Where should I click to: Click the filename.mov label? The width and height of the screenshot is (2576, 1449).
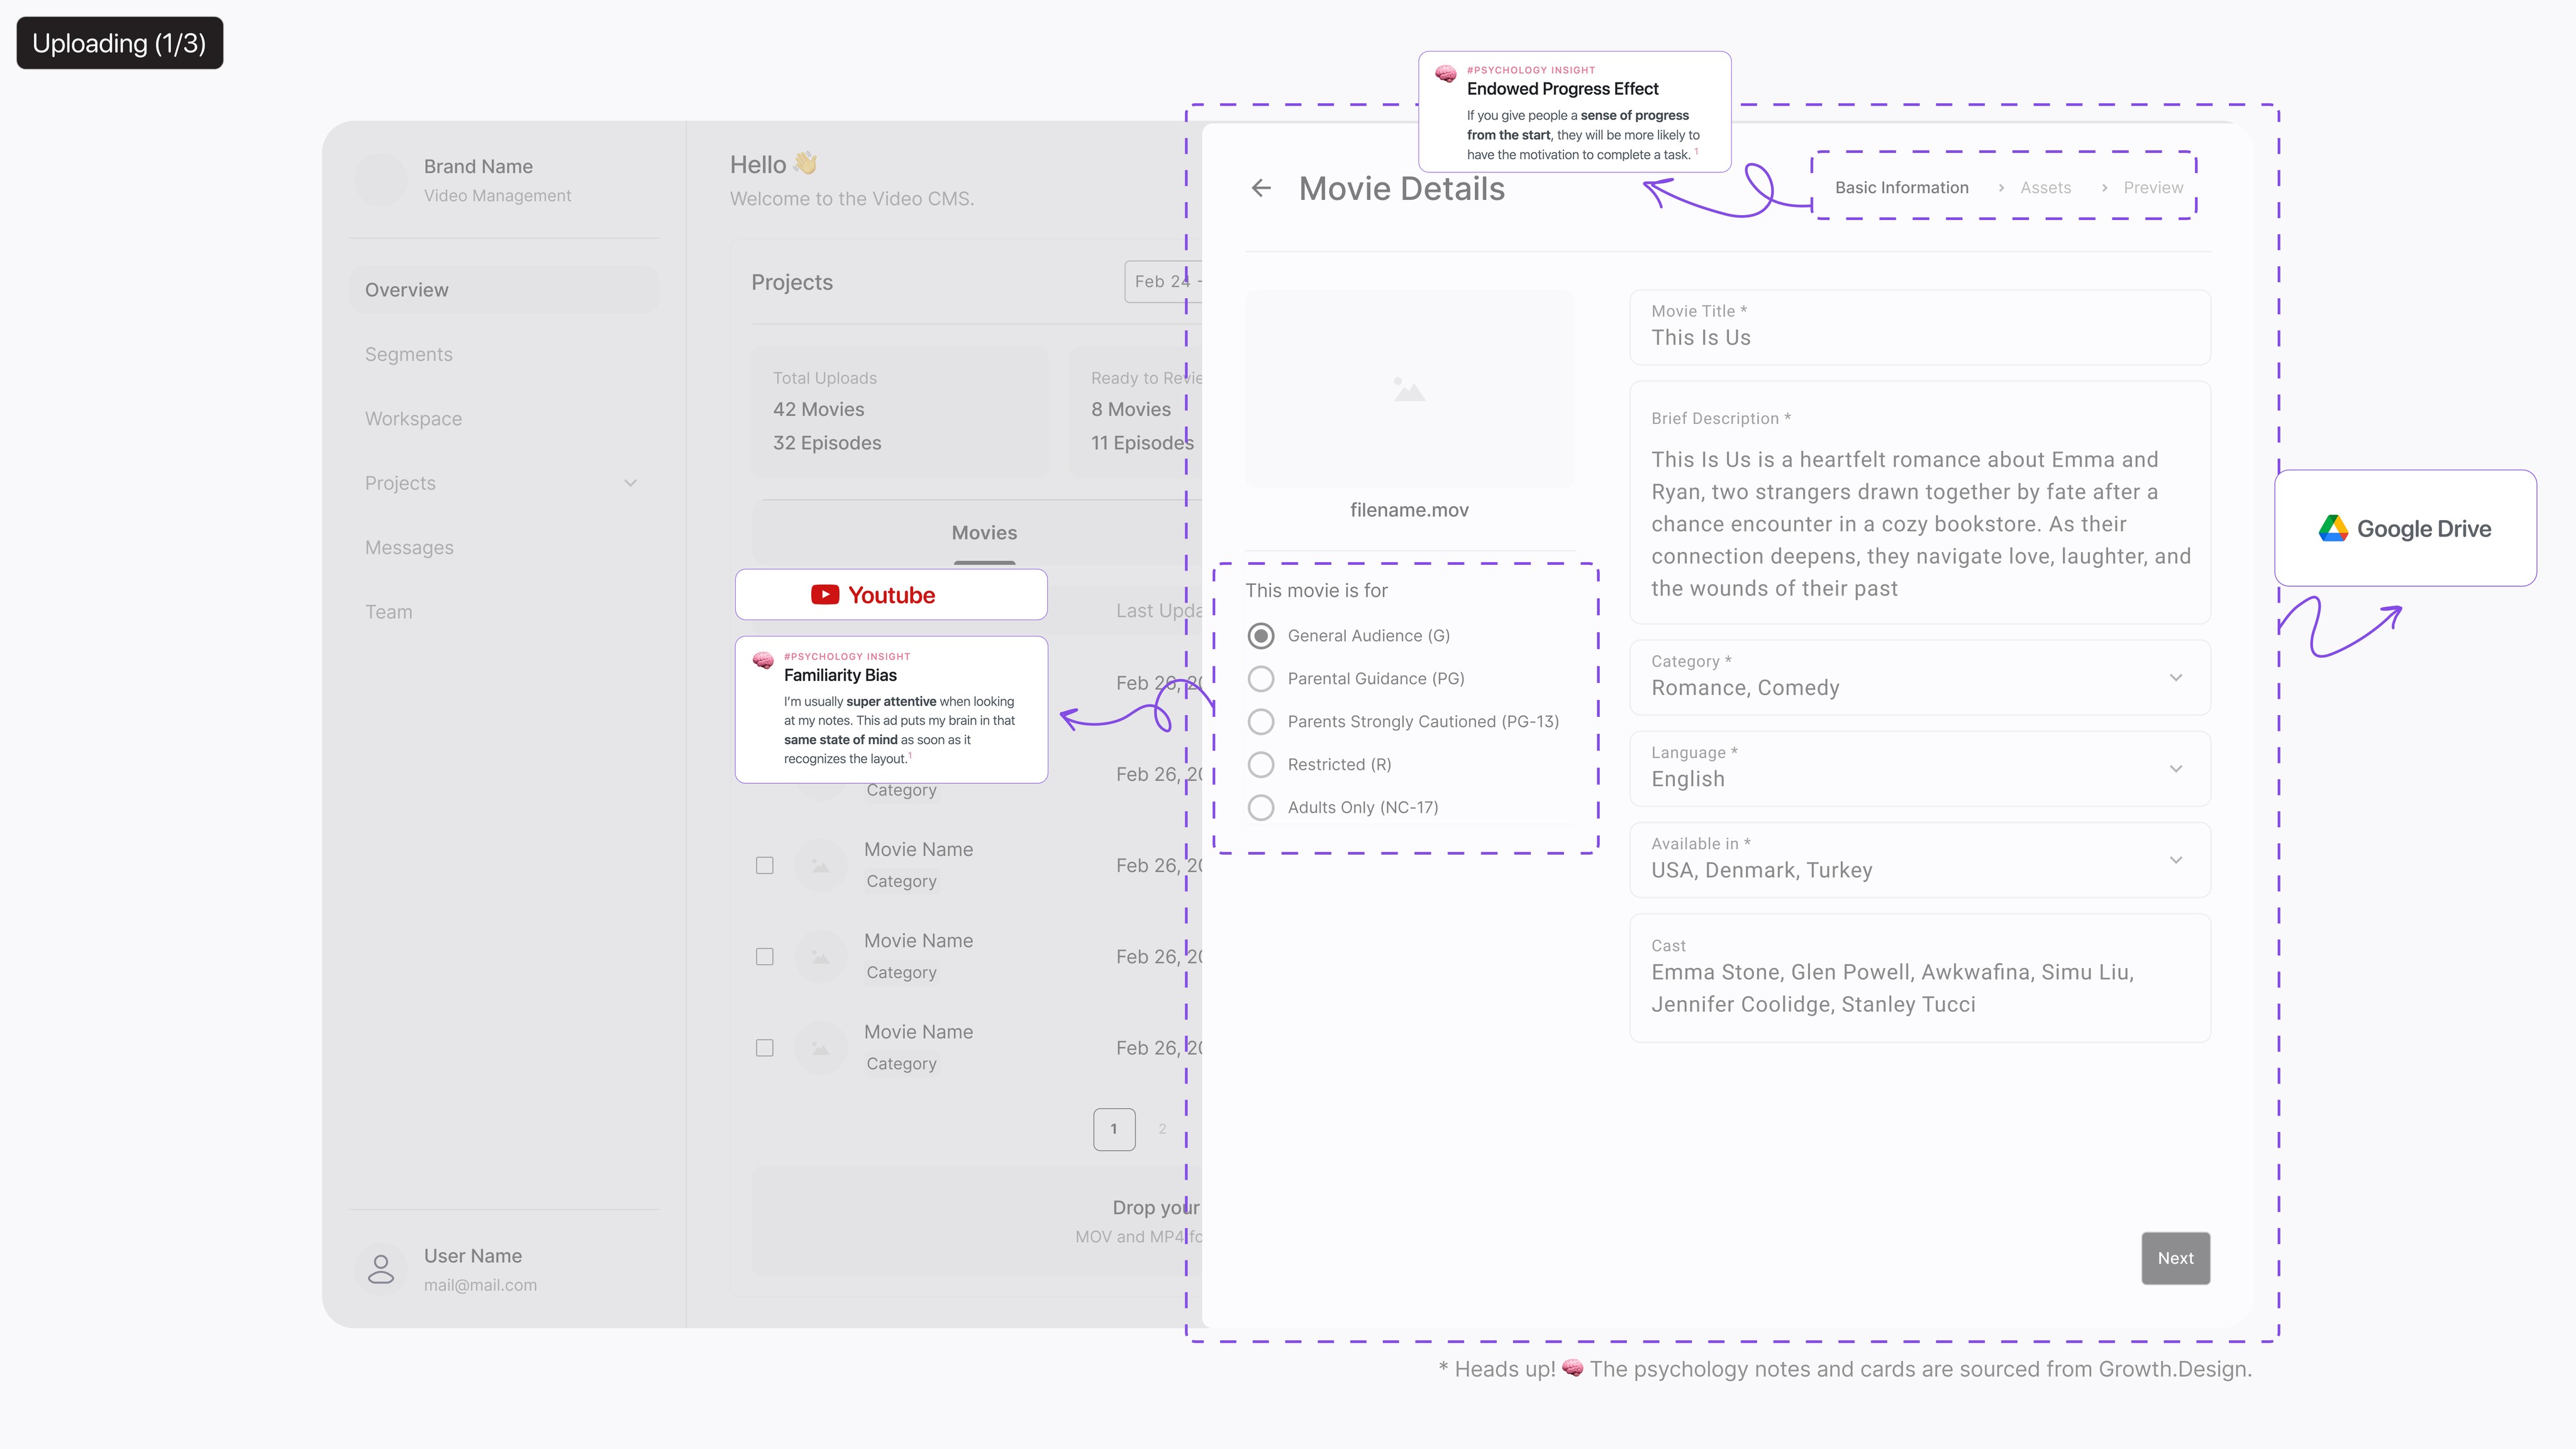1409,510
